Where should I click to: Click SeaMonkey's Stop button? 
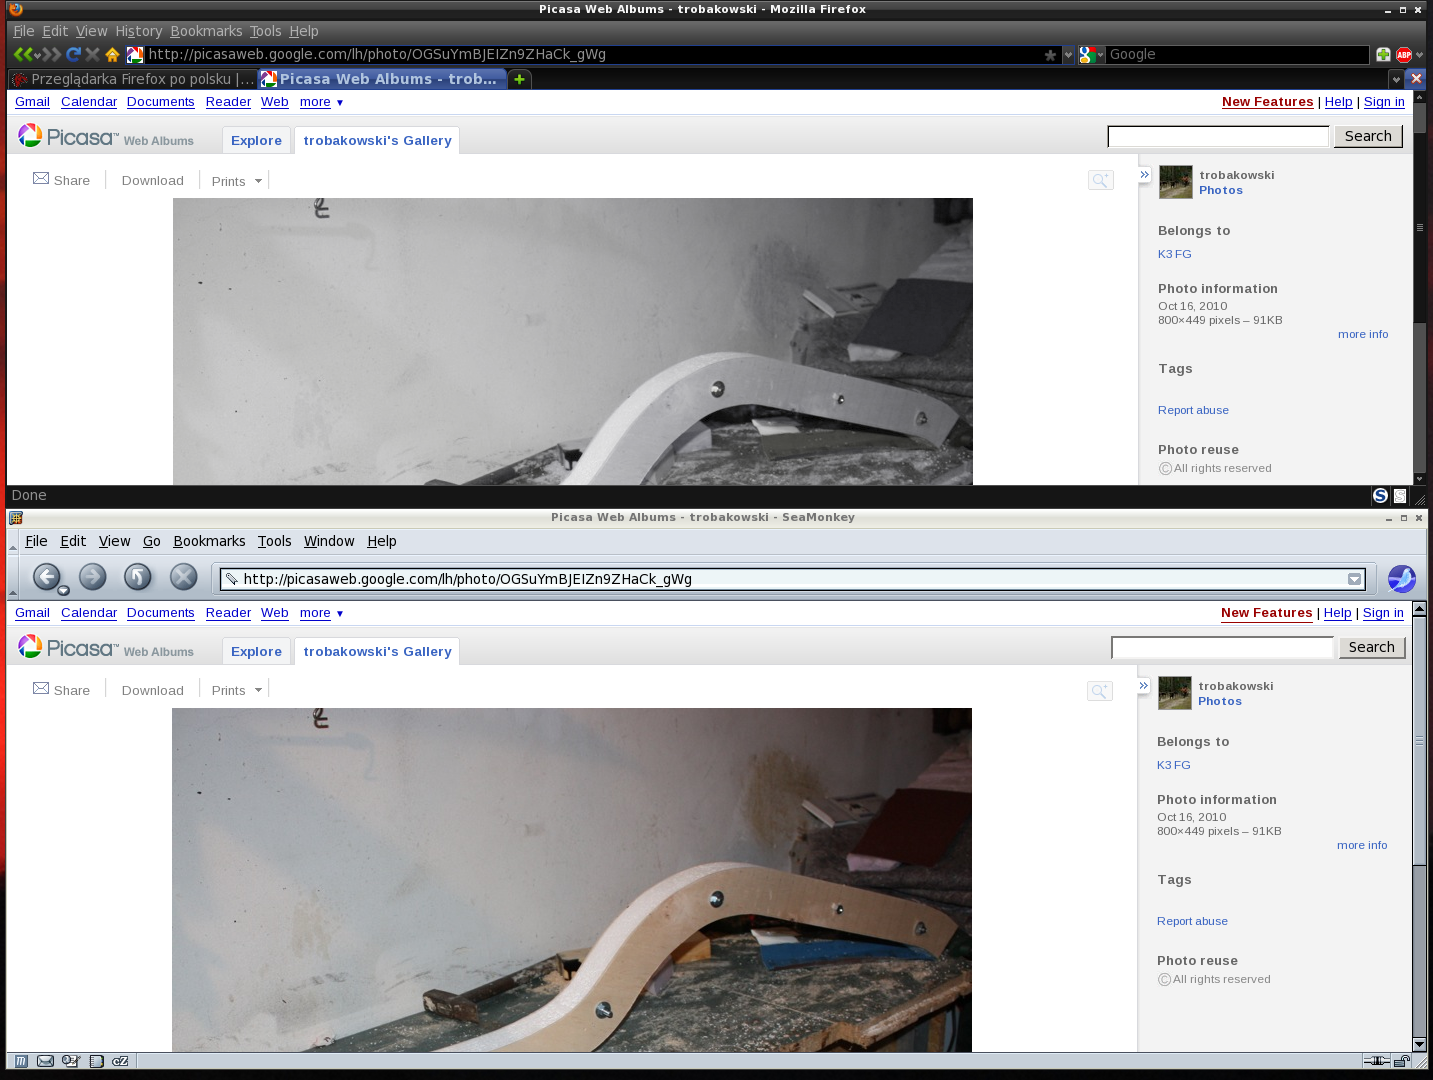tap(183, 577)
